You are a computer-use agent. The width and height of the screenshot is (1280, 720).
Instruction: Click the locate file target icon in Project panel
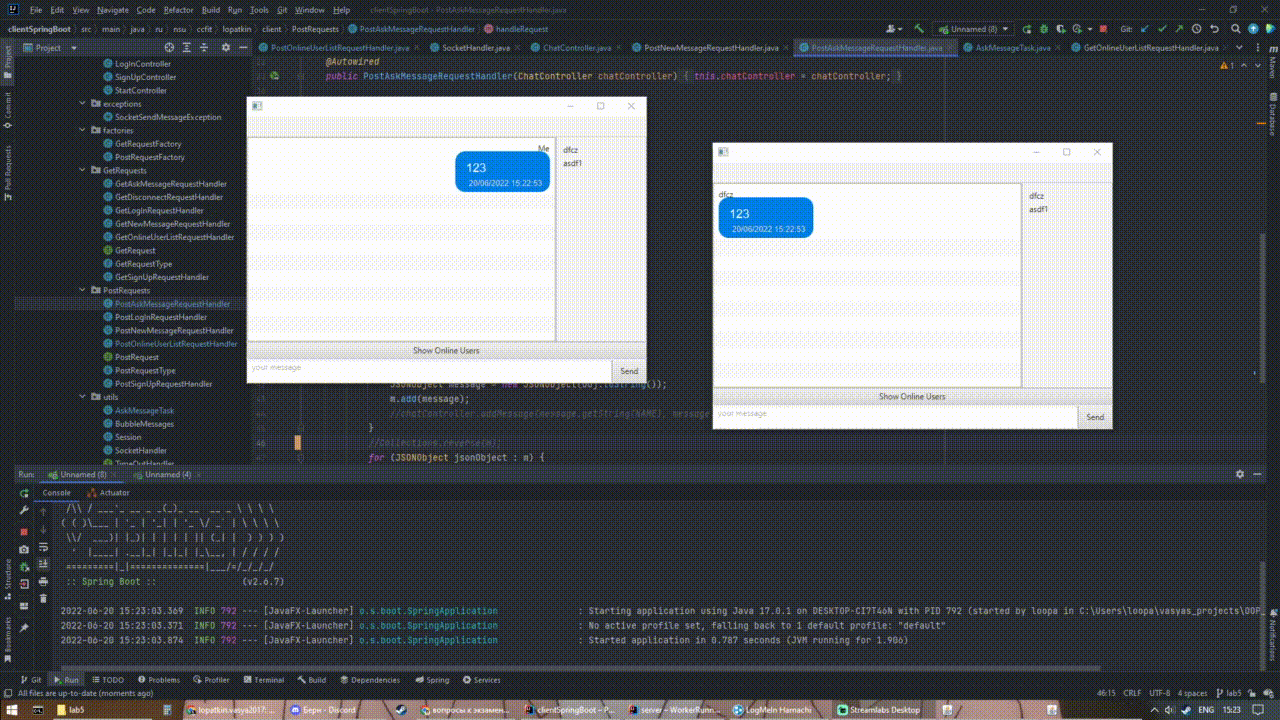click(x=169, y=47)
